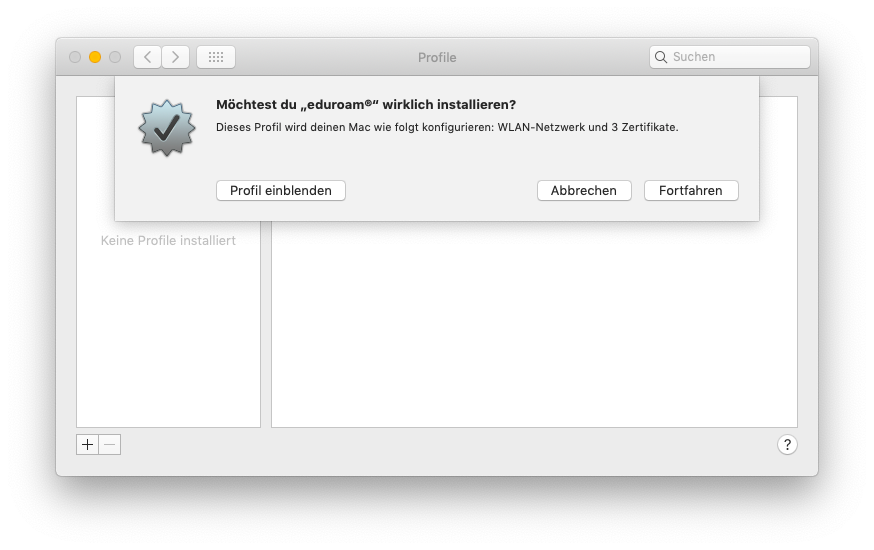The image size is (874, 550).
Task: Remove profile using the minus button
Action: (110, 445)
